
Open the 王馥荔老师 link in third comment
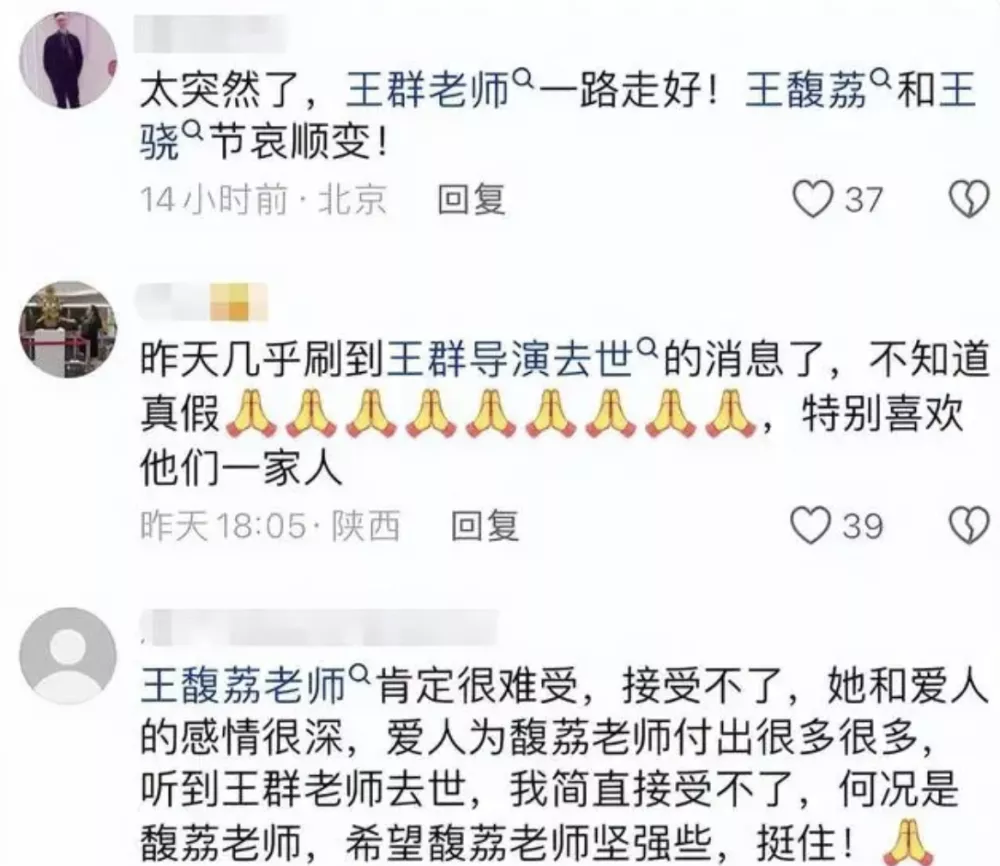pyautogui.click(x=244, y=685)
